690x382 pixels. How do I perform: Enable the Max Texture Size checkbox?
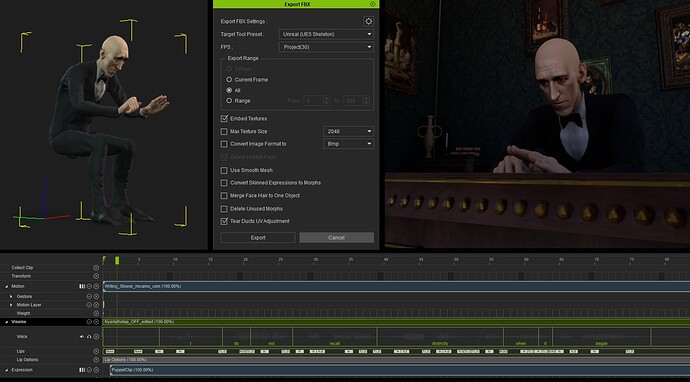[224, 131]
